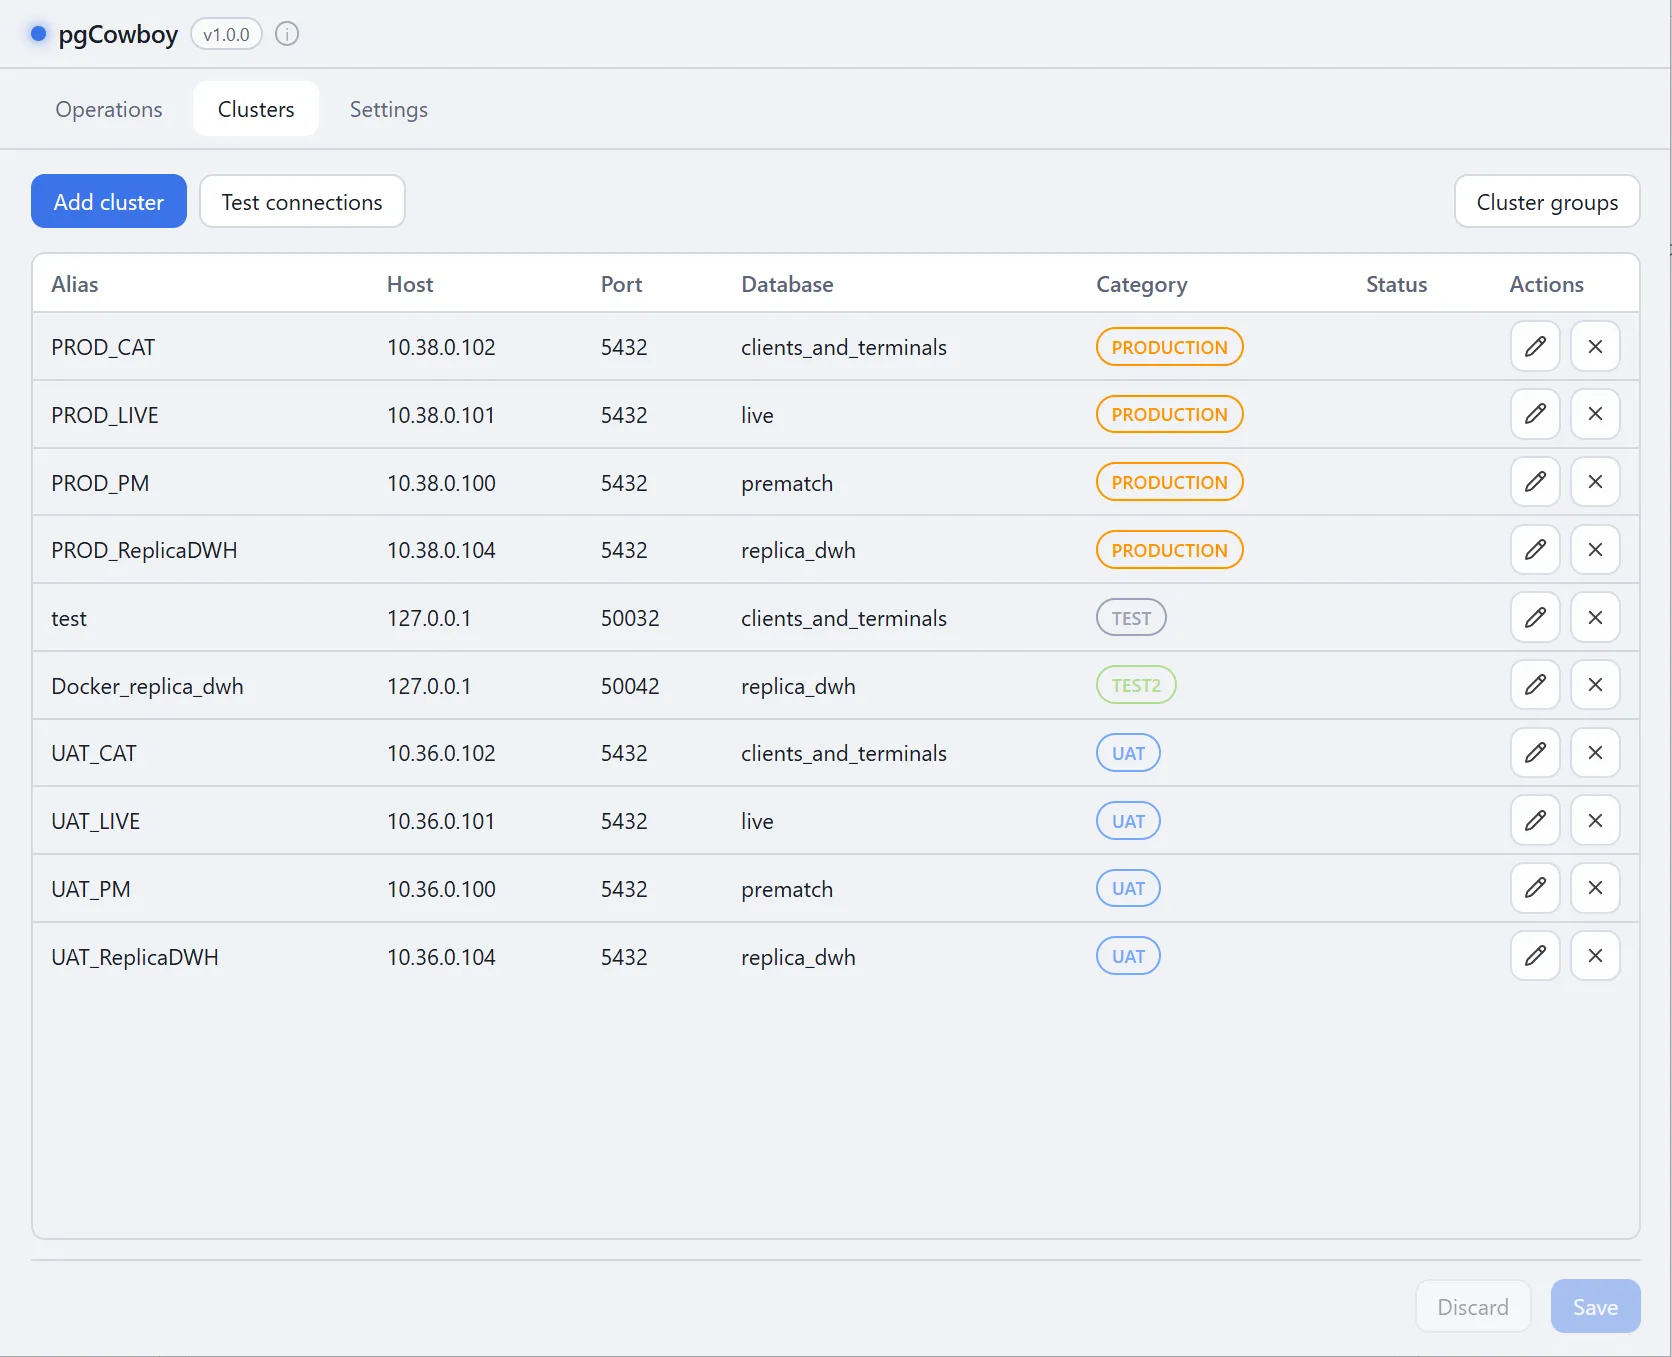Click the Host column header
The image size is (1672, 1357).
point(410,284)
